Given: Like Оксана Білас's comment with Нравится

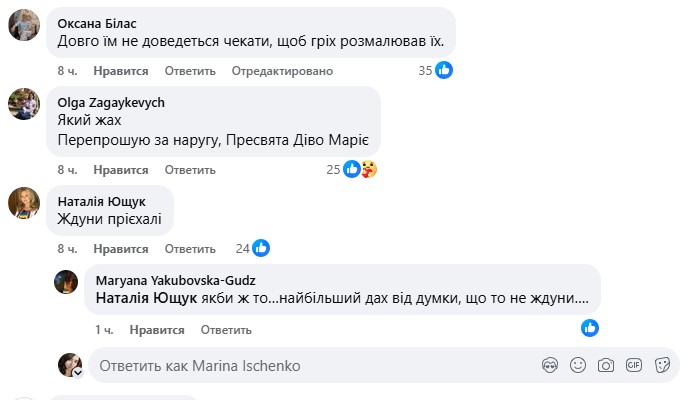Looking at the screenshot, I should 121,71.
